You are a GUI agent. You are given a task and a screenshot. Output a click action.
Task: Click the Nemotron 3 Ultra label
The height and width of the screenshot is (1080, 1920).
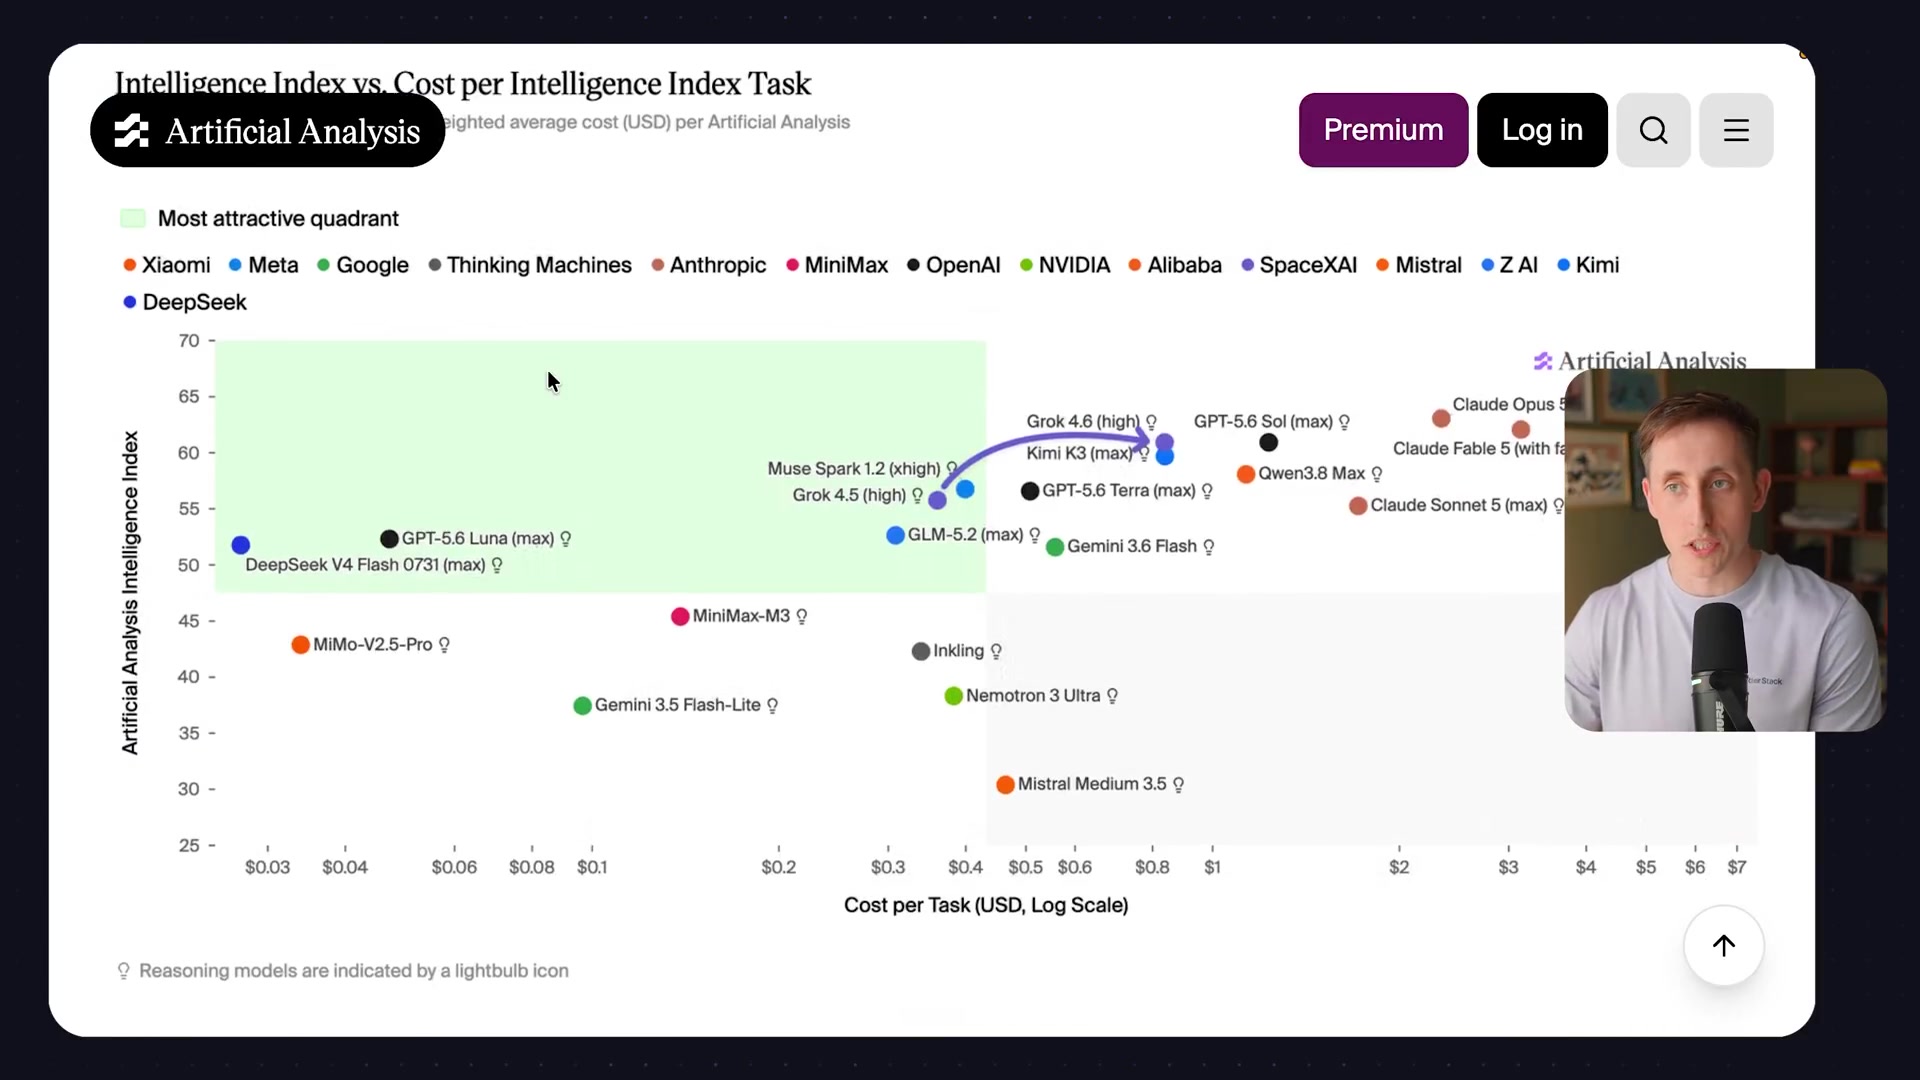click(x=1033, y=695)
